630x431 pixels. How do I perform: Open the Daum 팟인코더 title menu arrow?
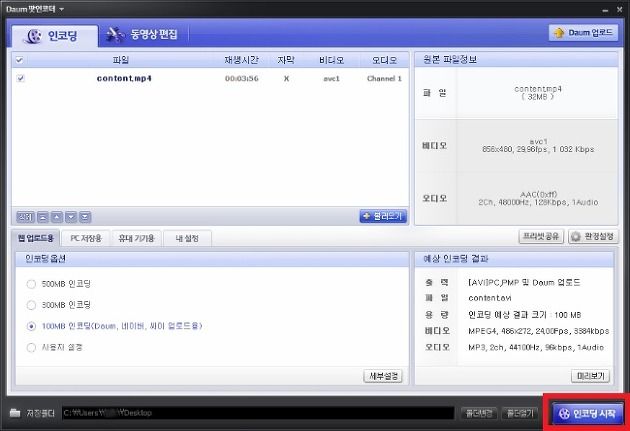point(61,9)
